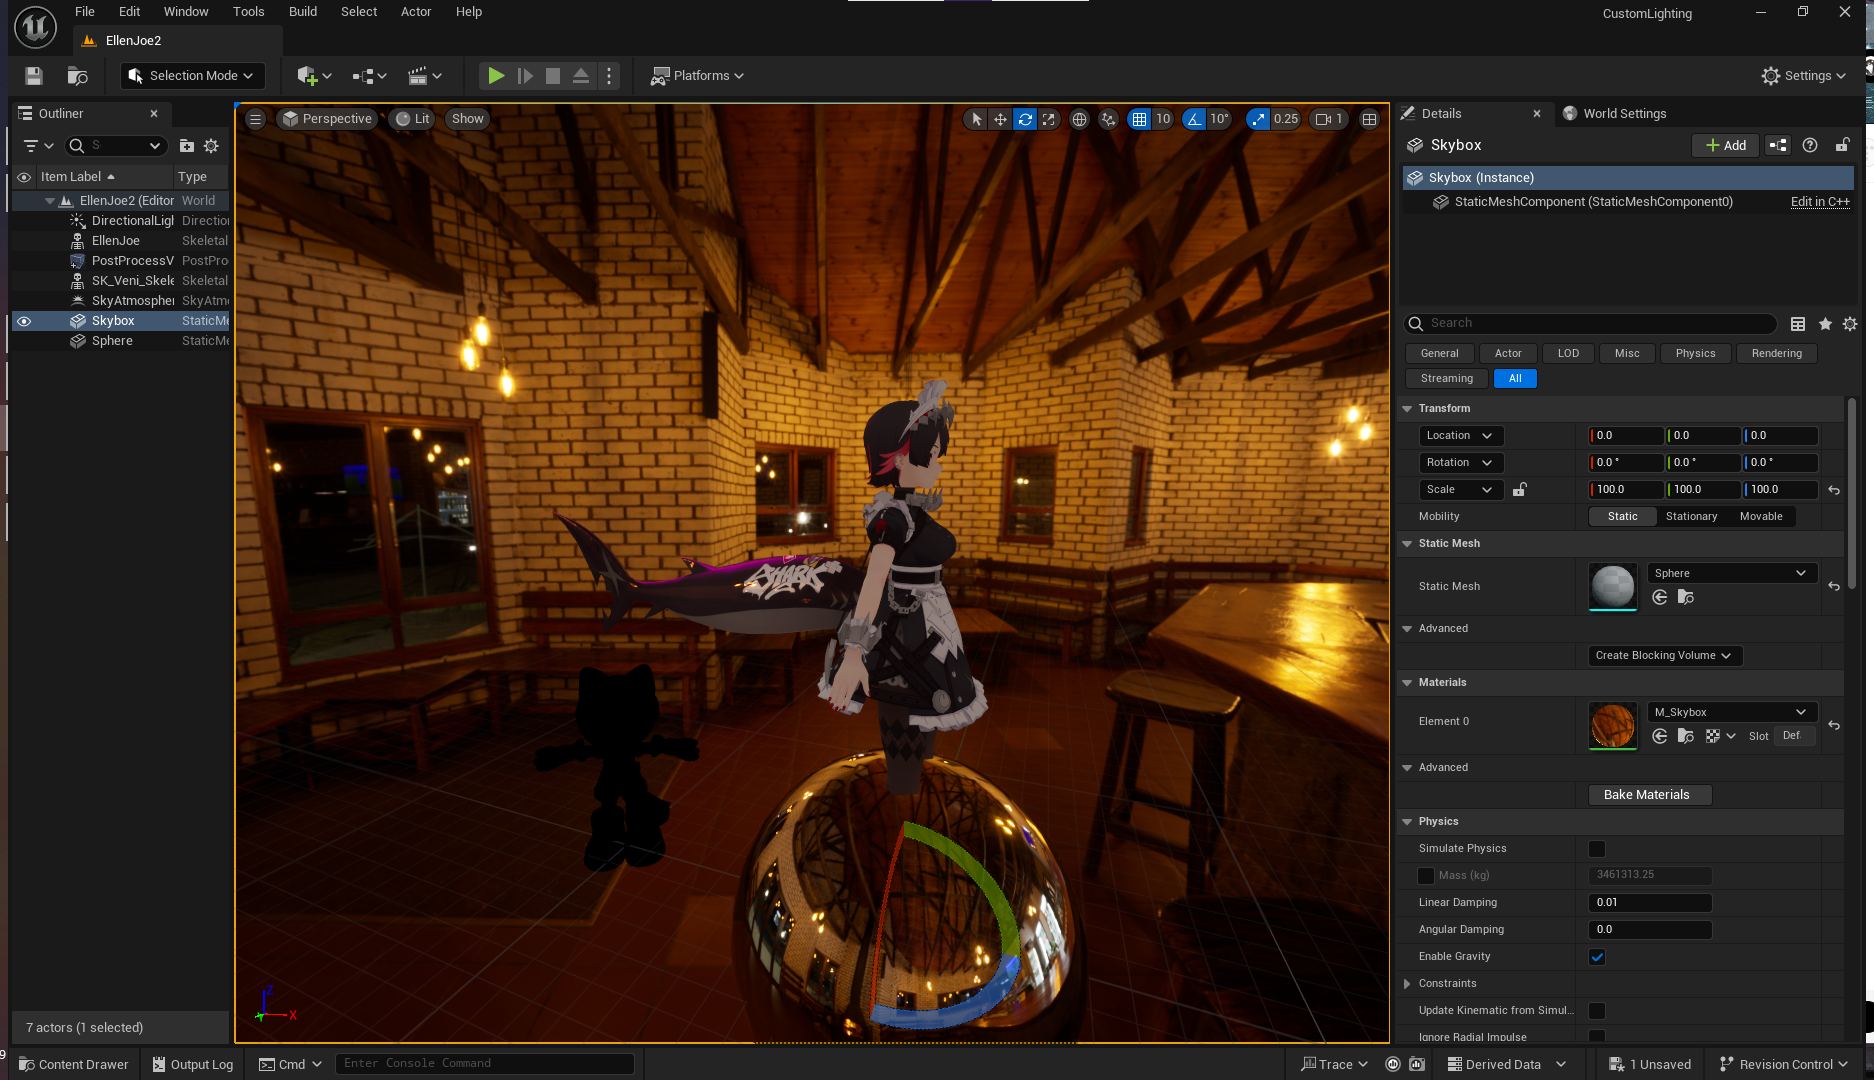Open Outliner filter options icon

tap(38, 146)
